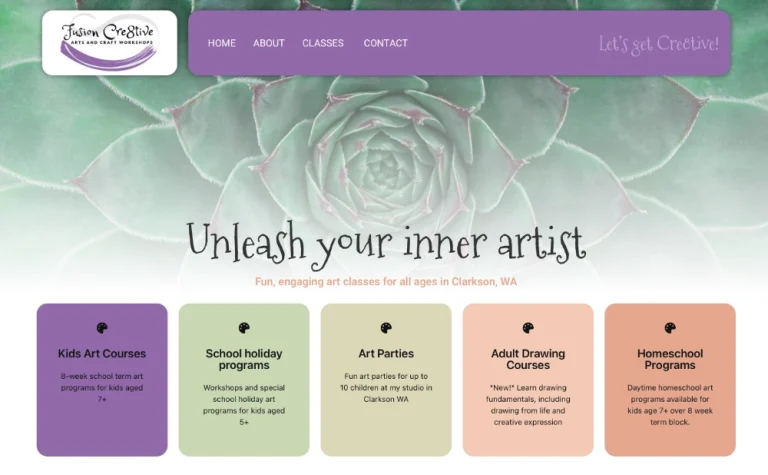Open the Homeschool Programs title
The height and width of the screenshot is (475, 768).
[670, 359]
